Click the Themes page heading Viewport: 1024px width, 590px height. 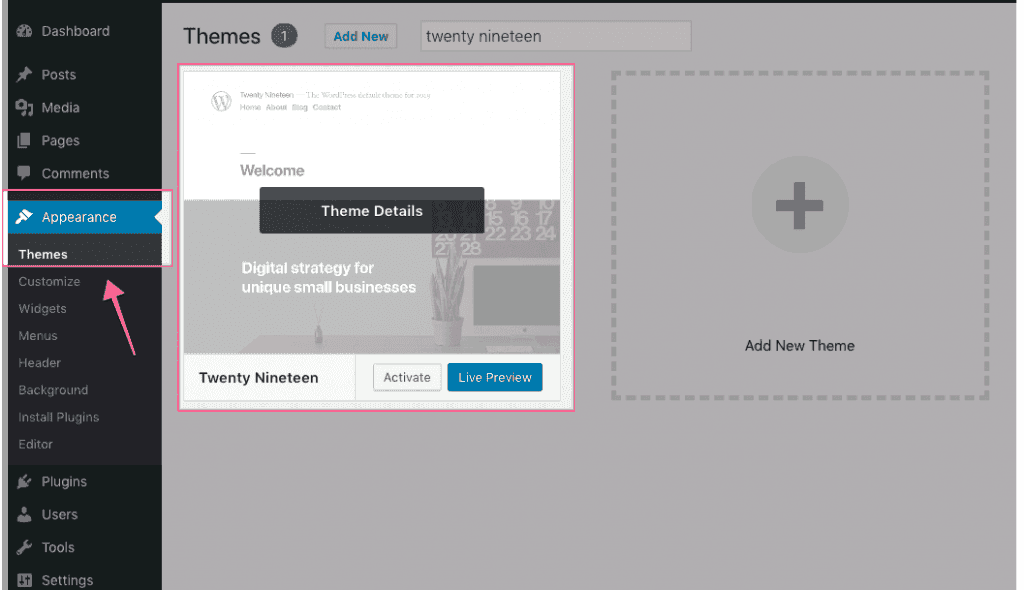(x=221, y=36)
